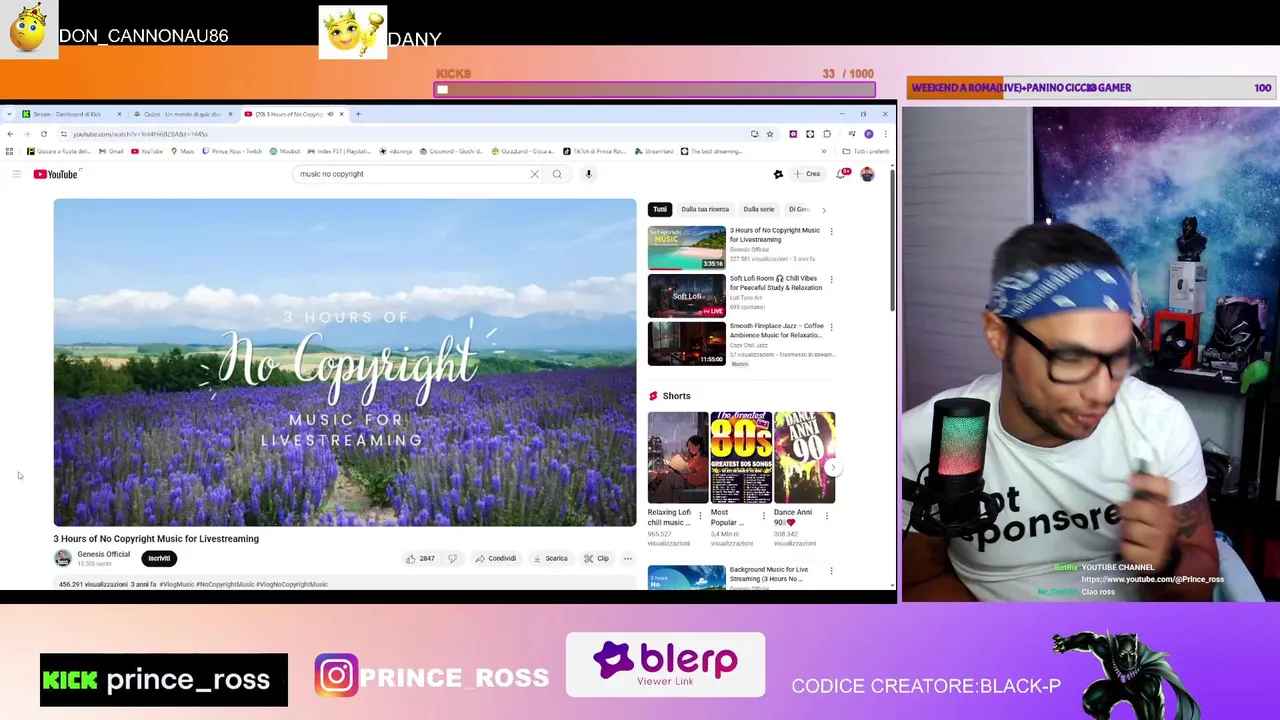
Task: Open Prince_Ross Twitch bookmark
Action: coord(232,152)
